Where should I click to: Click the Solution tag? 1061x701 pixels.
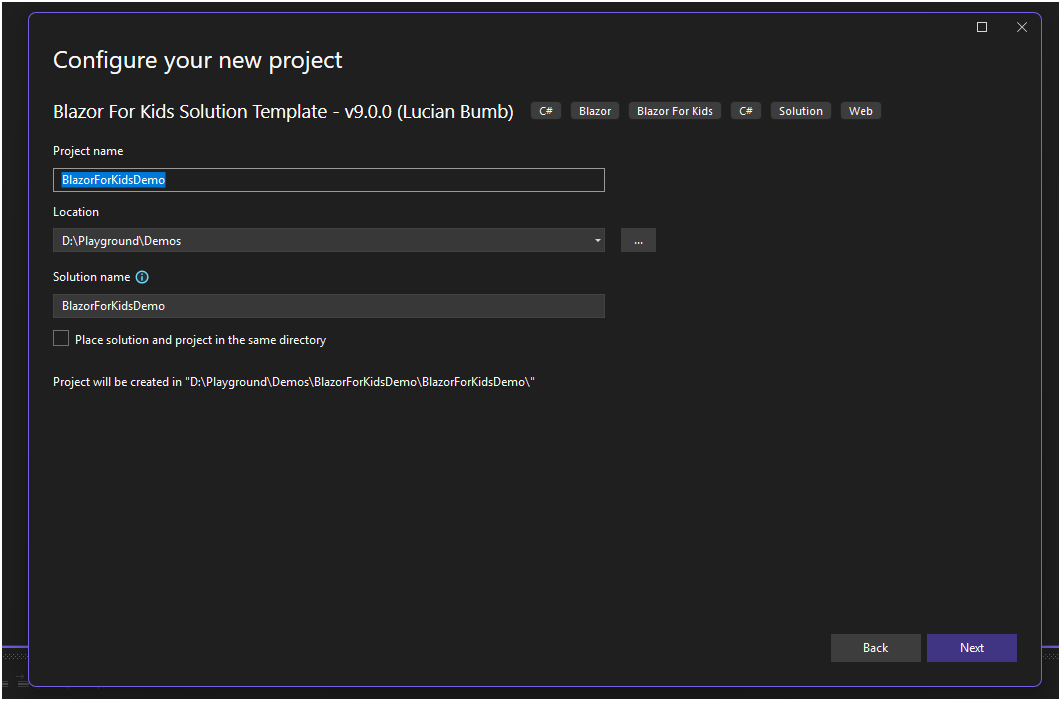800,111
